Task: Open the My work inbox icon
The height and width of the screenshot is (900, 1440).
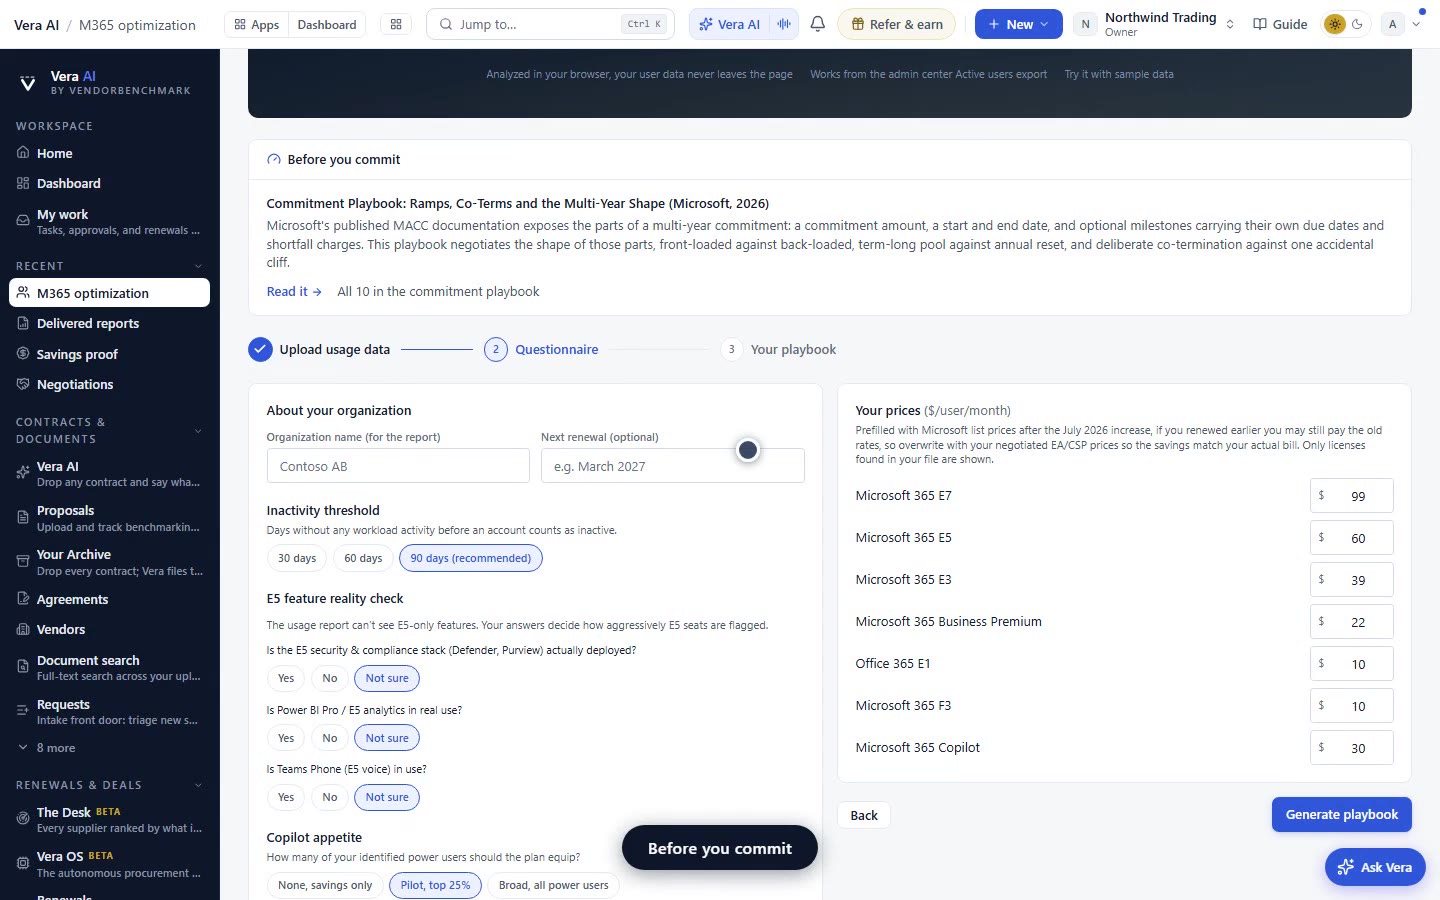Action: point(23,221)
